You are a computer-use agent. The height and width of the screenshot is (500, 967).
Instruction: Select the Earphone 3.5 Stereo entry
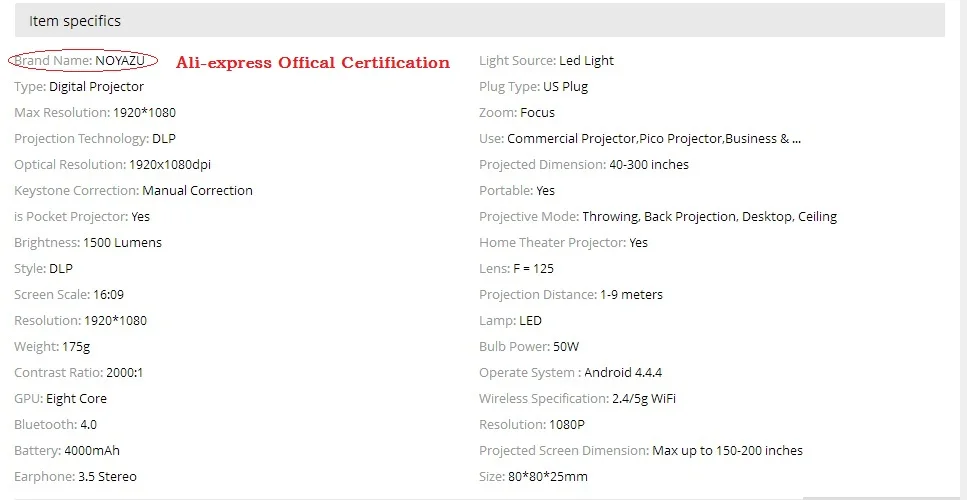click(75, 477)
